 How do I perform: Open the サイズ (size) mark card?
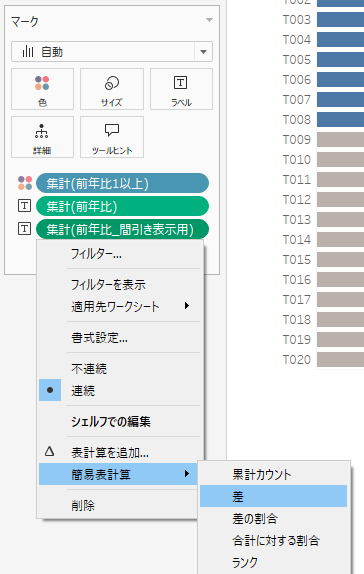[112, 89]
